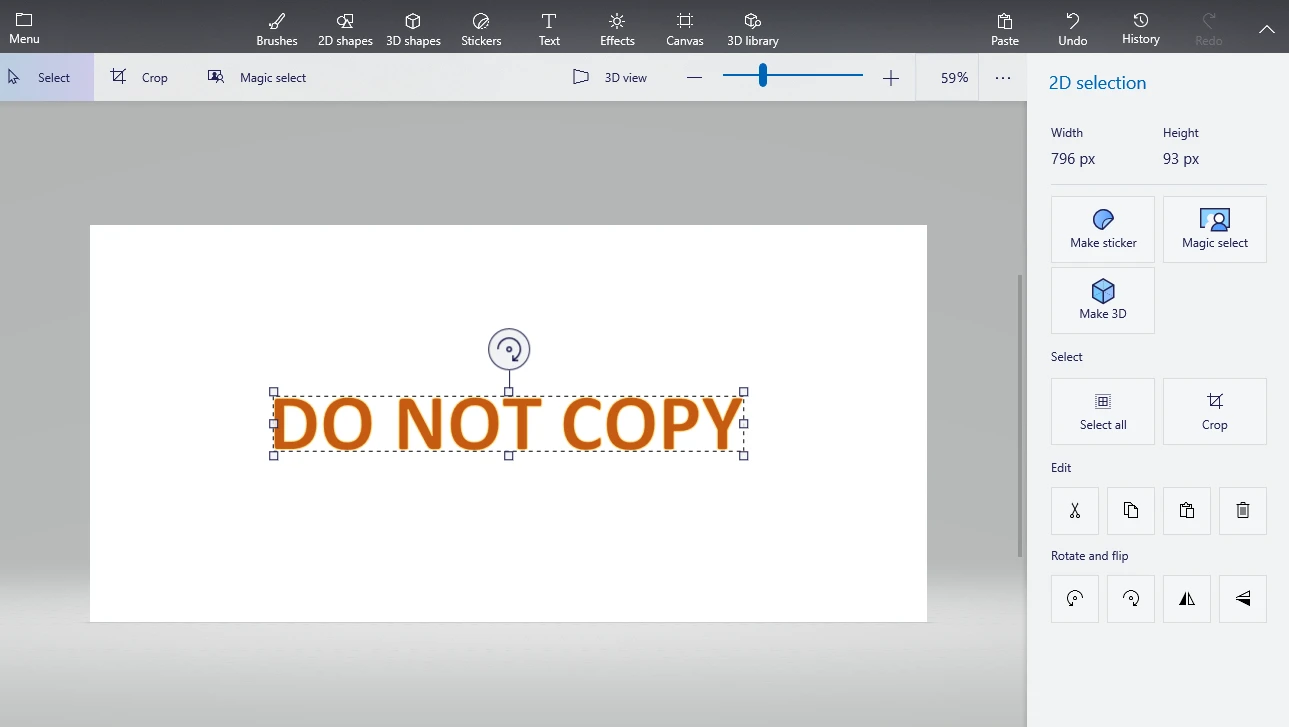Screen dimensions: 1289x727
Task: Adjust the zoom slider handle
Action: point(762,75)
